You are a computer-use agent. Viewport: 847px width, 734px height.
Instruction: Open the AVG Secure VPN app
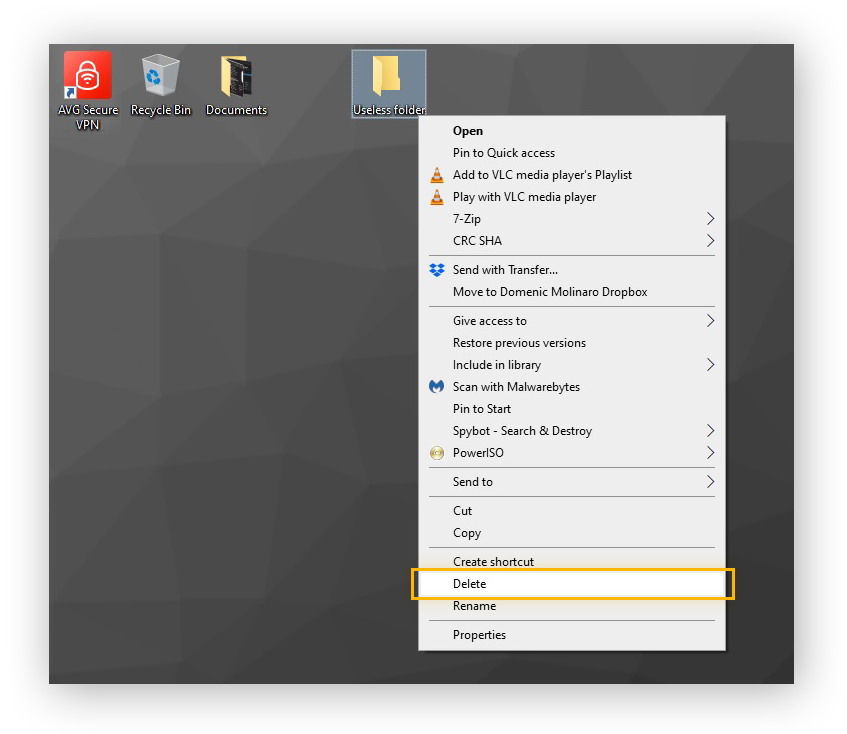click(x=87, y=75)
